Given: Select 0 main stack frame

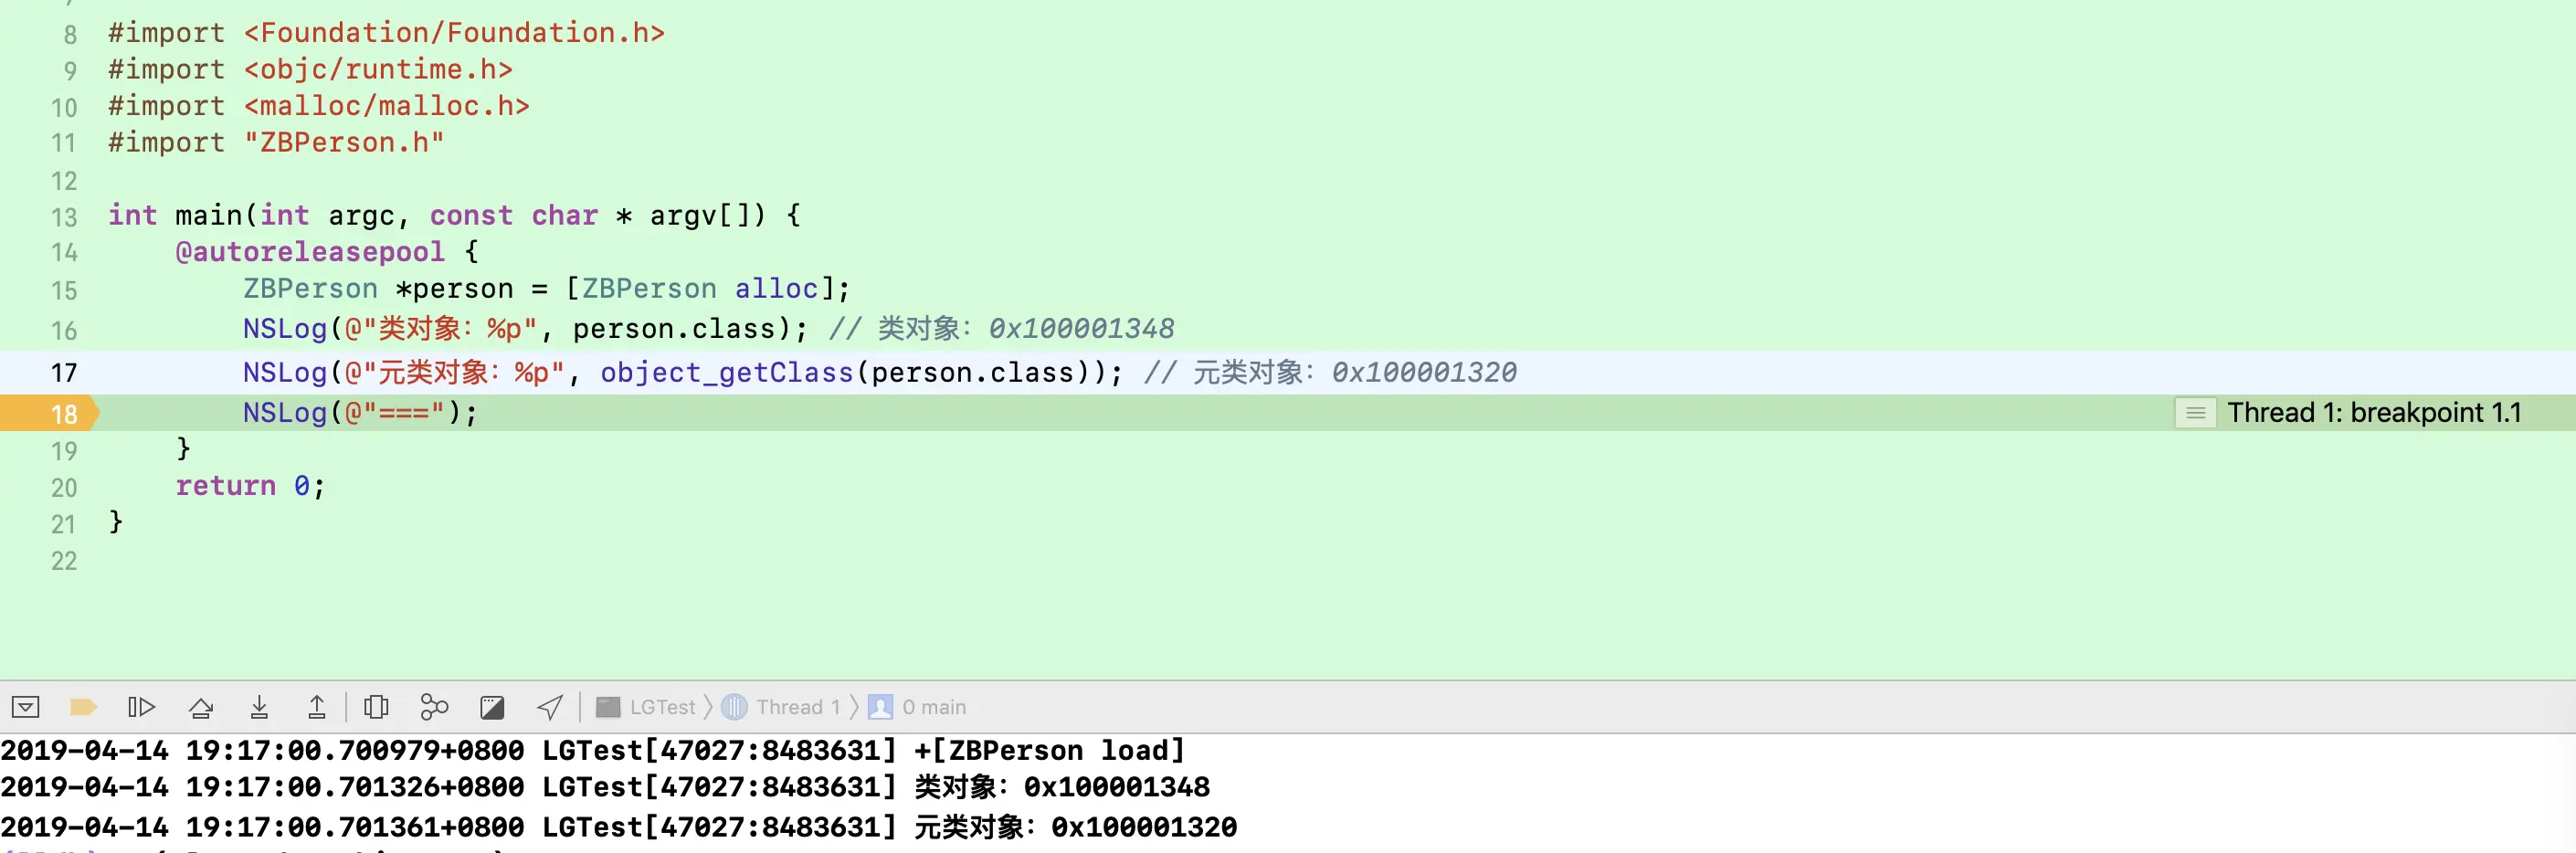Looking at the screenshot, I should (918, 708).
